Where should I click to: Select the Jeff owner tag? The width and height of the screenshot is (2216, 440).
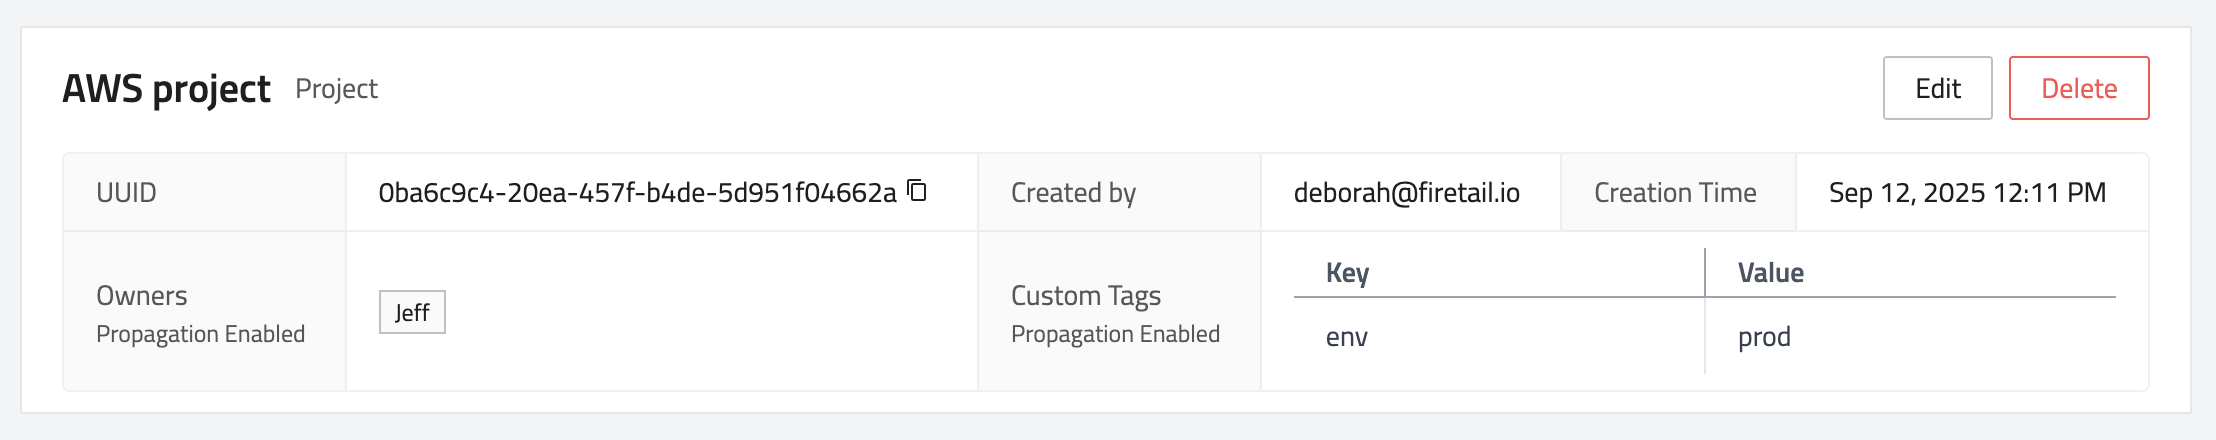tap(412, 312)
